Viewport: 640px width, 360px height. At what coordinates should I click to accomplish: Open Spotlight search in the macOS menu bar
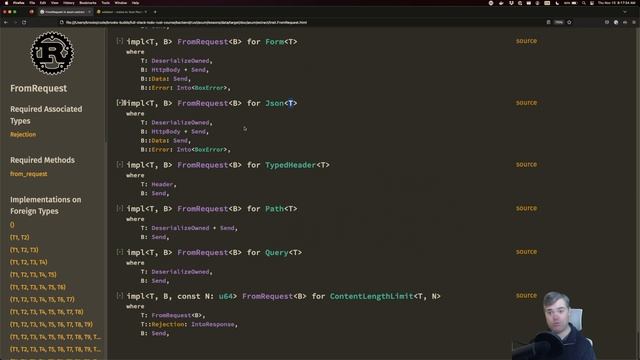584,3
